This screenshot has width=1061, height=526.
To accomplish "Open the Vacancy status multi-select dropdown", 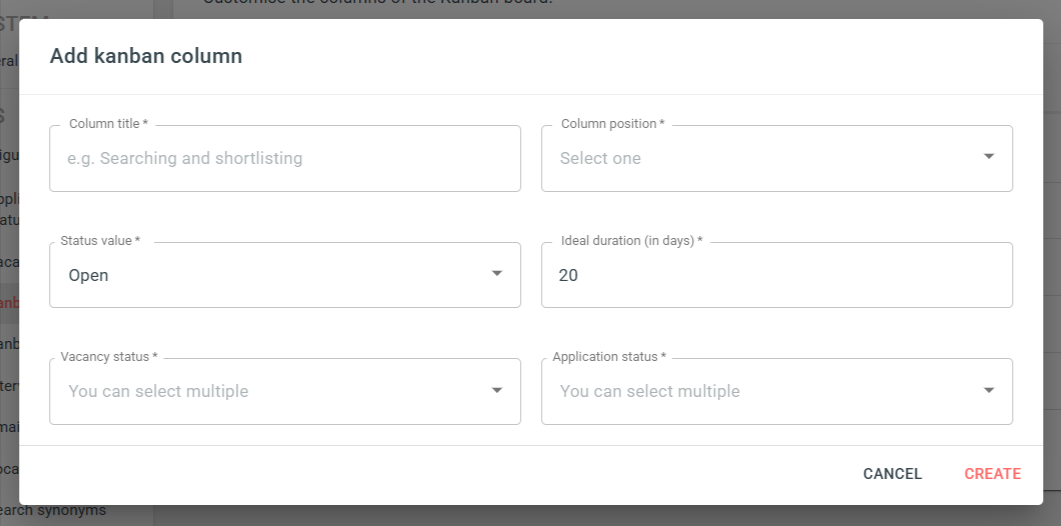I will pos(285,391).
